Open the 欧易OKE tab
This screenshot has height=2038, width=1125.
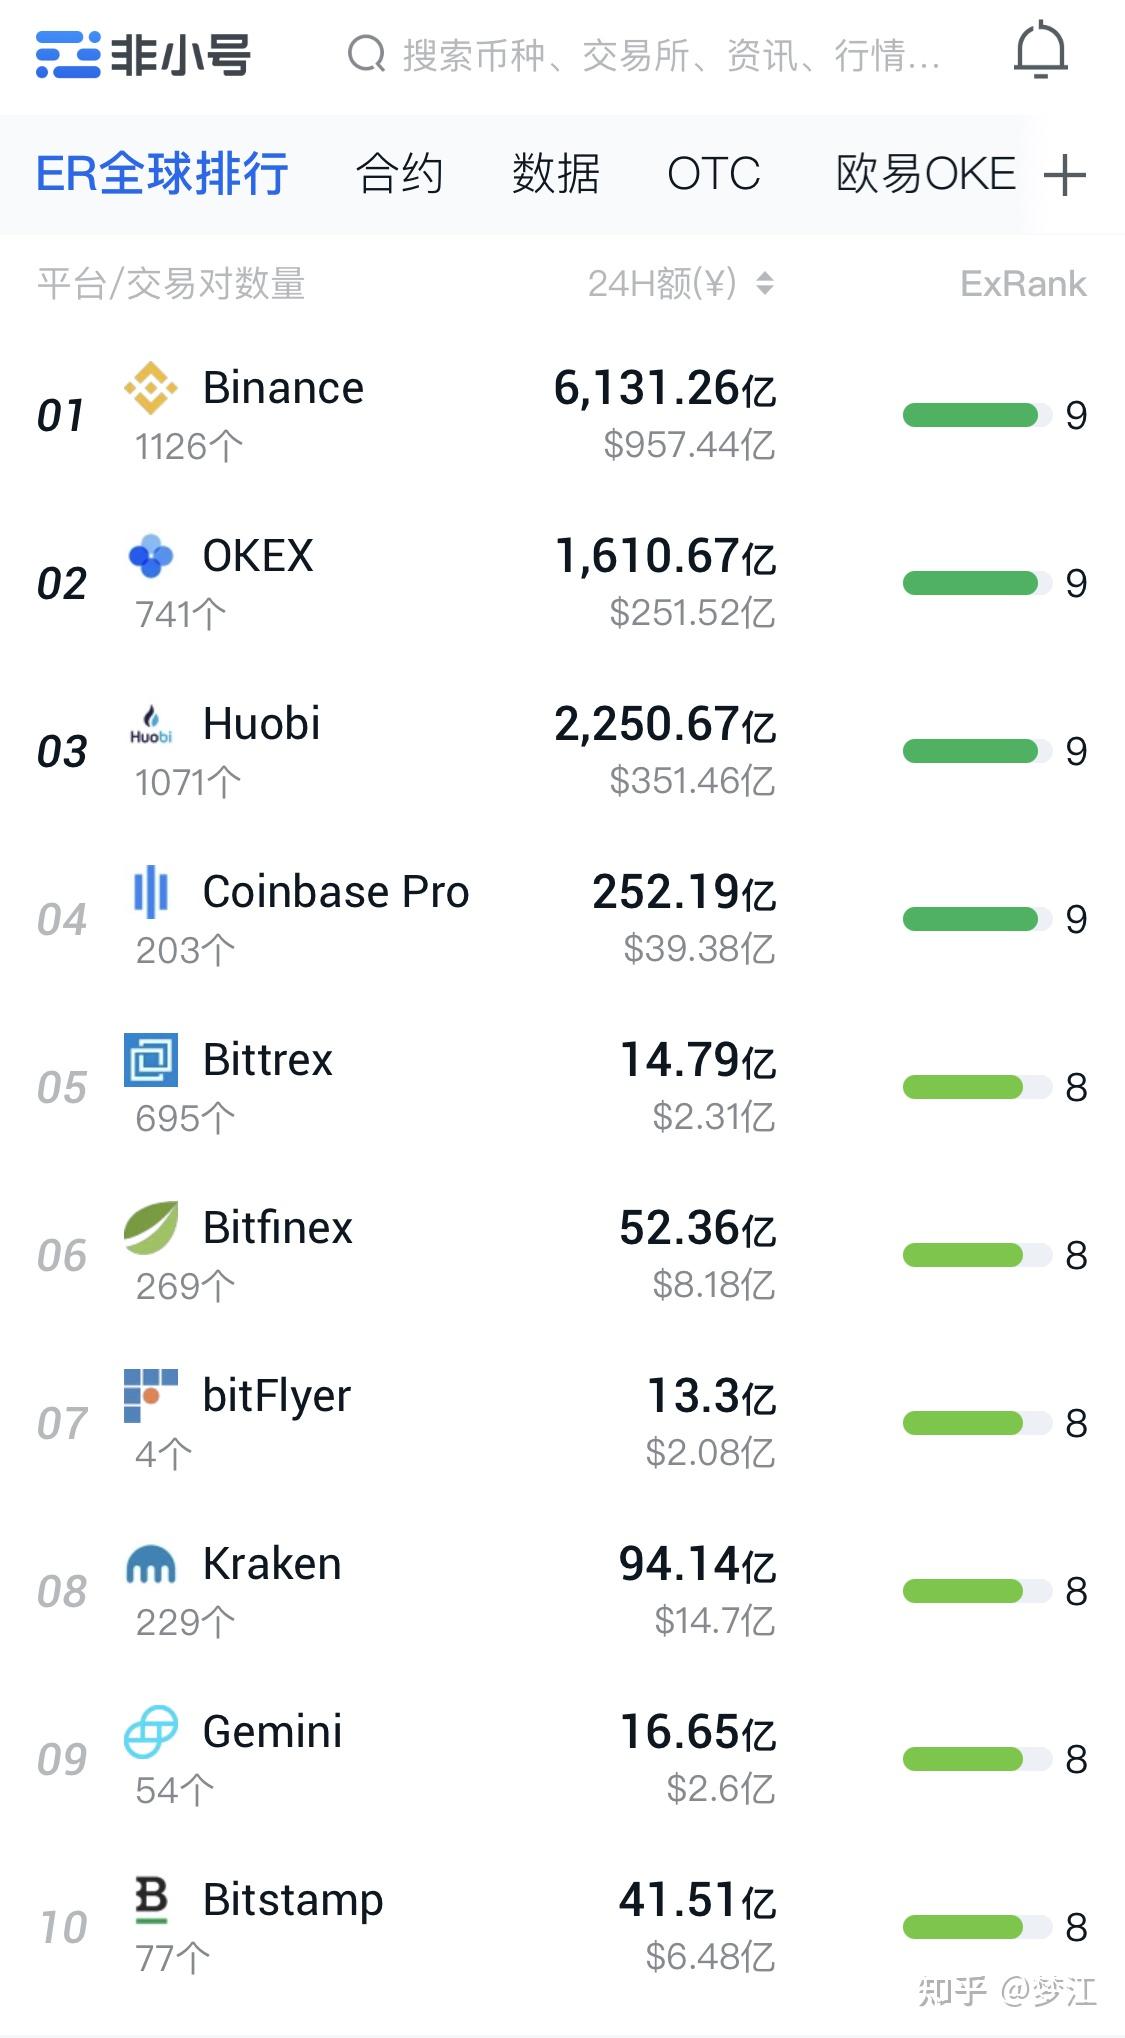coord(925,174)
